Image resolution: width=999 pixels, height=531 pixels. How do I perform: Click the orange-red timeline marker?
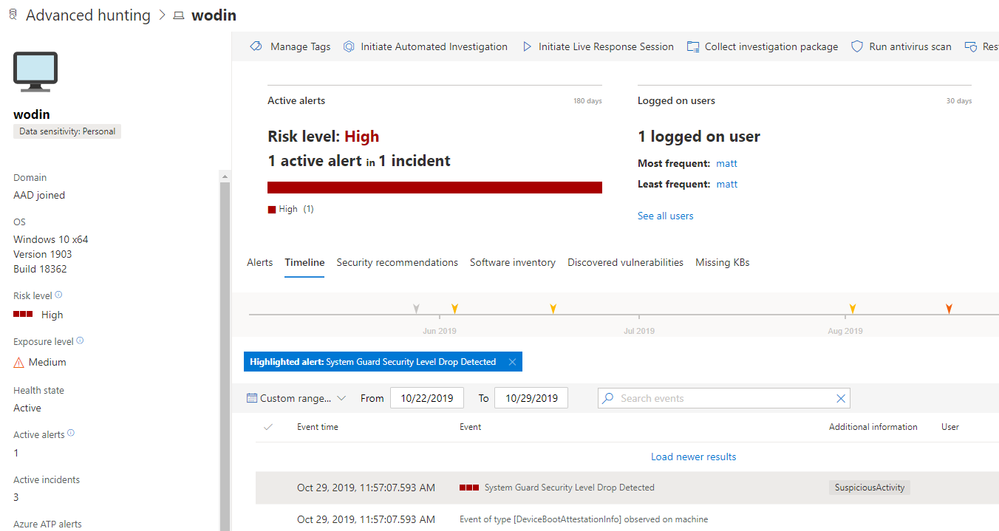coord(949,309)
